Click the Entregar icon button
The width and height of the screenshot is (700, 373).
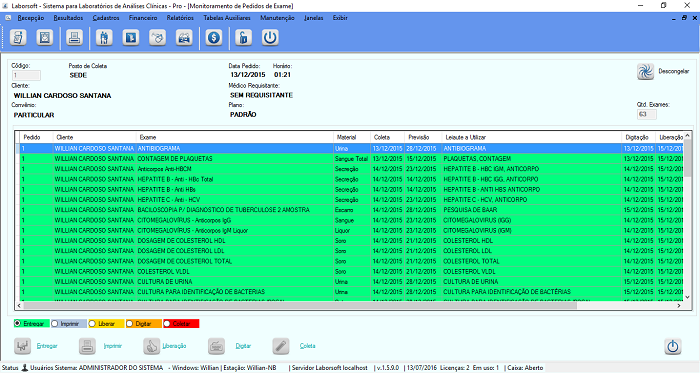[x=22, y=346]
